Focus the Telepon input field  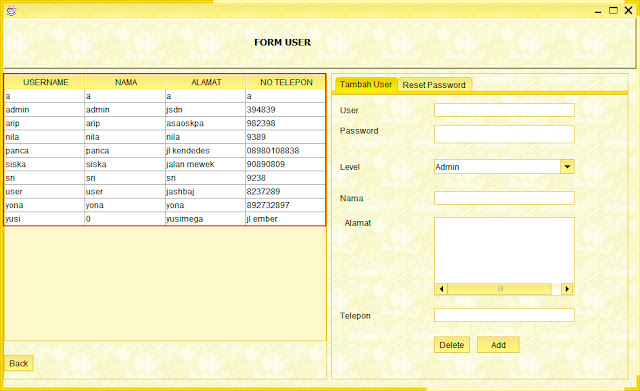(x=504, y=315)
